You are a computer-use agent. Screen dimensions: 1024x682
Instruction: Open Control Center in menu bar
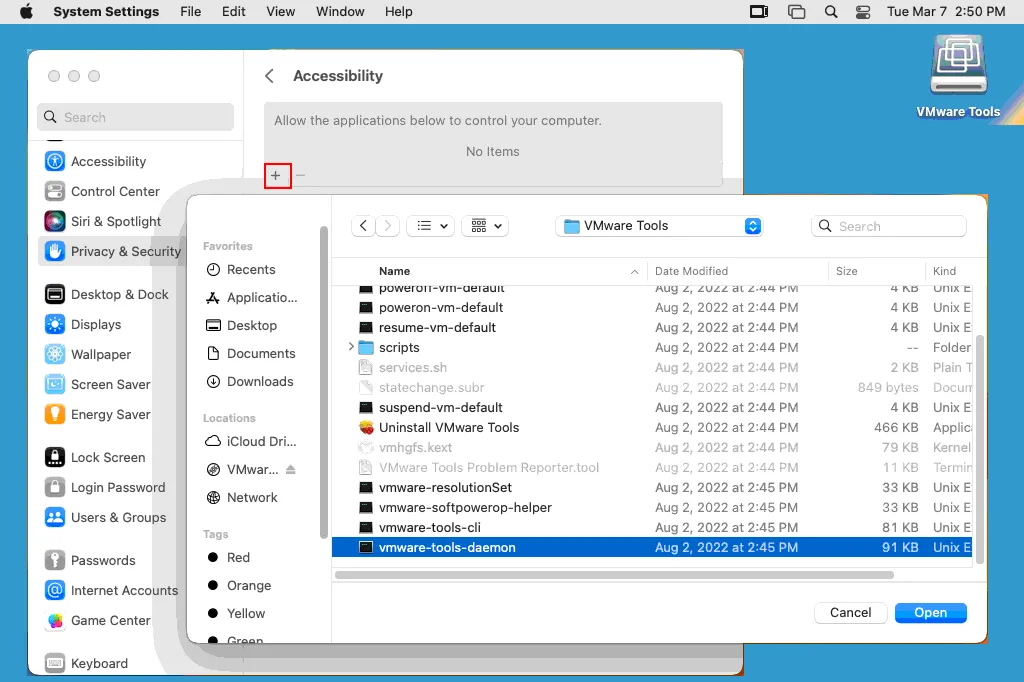pyautogui.click(x=863, y=12)
